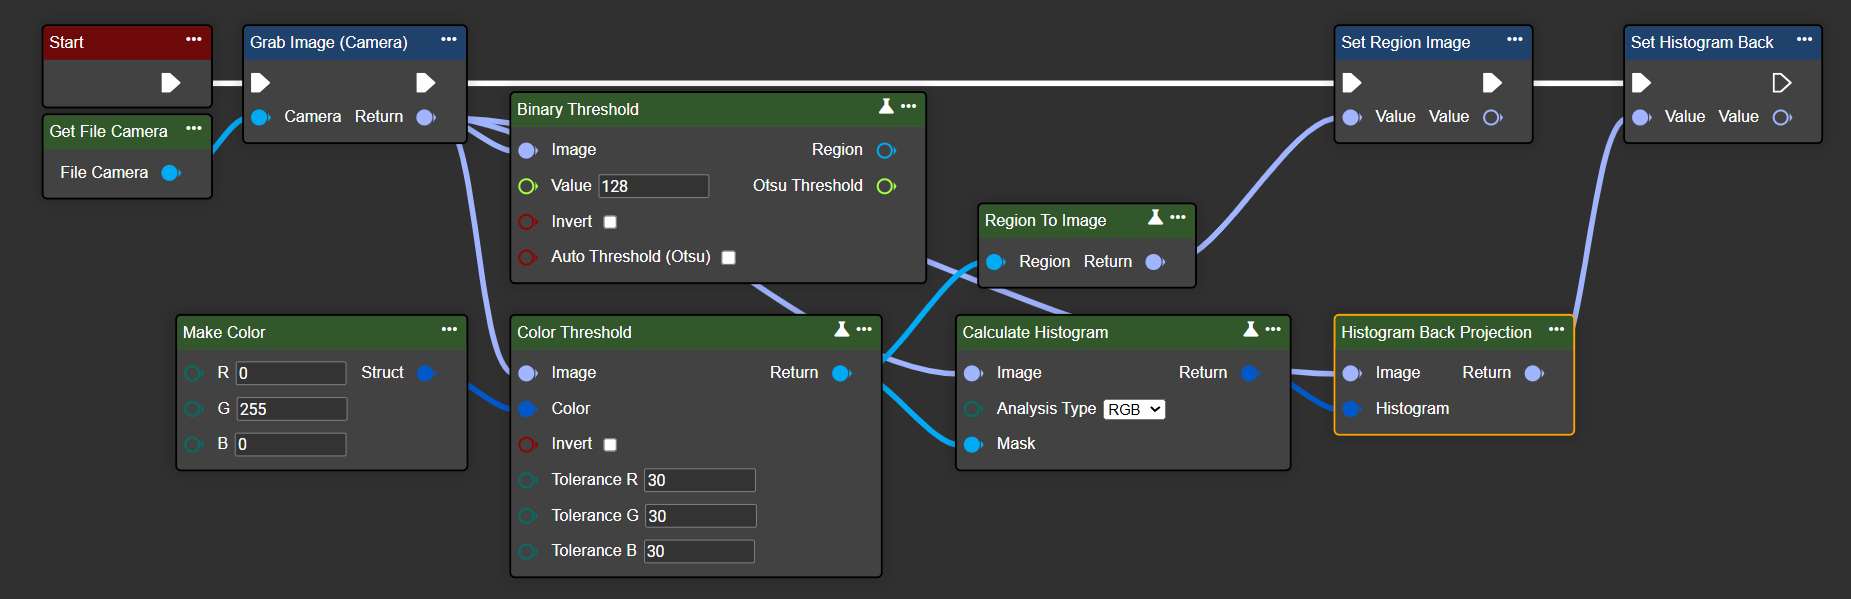Viewport: 1851px width, 599px height.
Task: Select the Grab Image (Camera) node title
Action: [x=329, y=42]
